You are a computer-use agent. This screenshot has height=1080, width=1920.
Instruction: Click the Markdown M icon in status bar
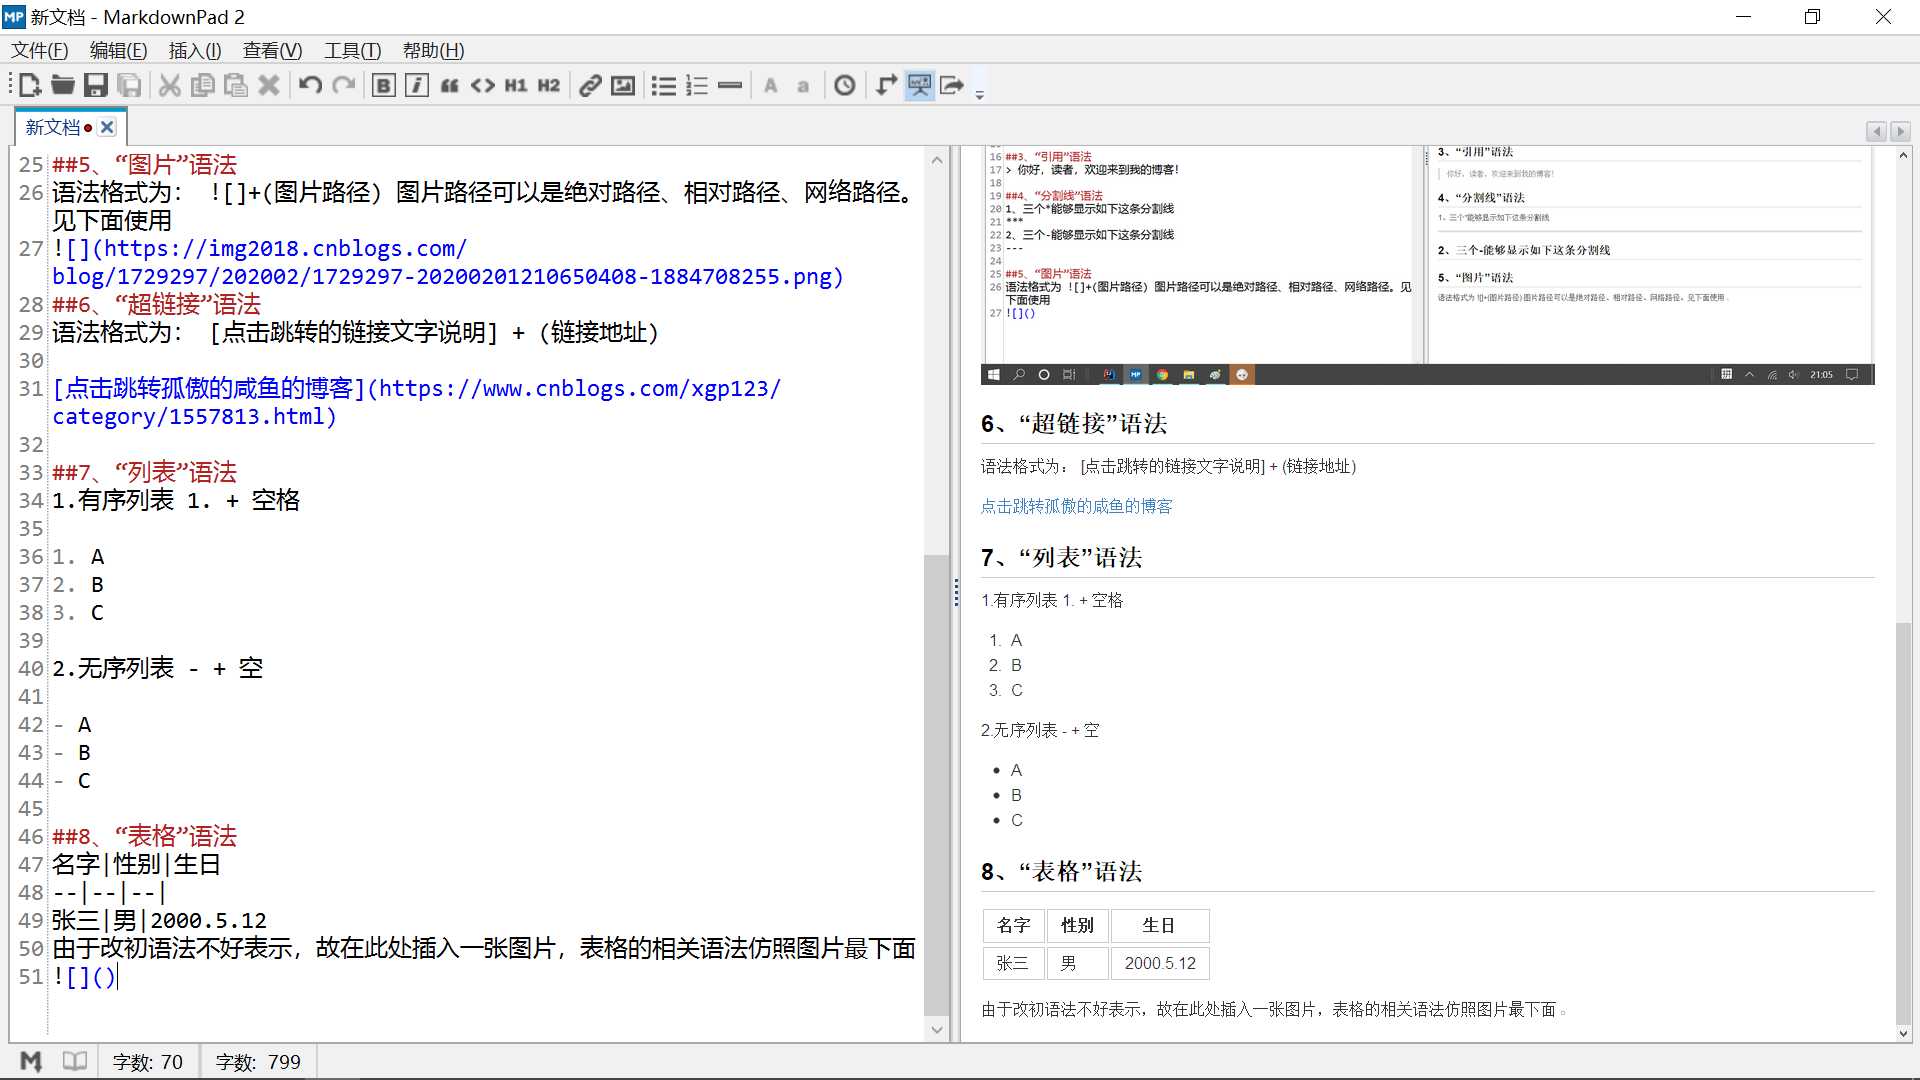point(31,1061)
